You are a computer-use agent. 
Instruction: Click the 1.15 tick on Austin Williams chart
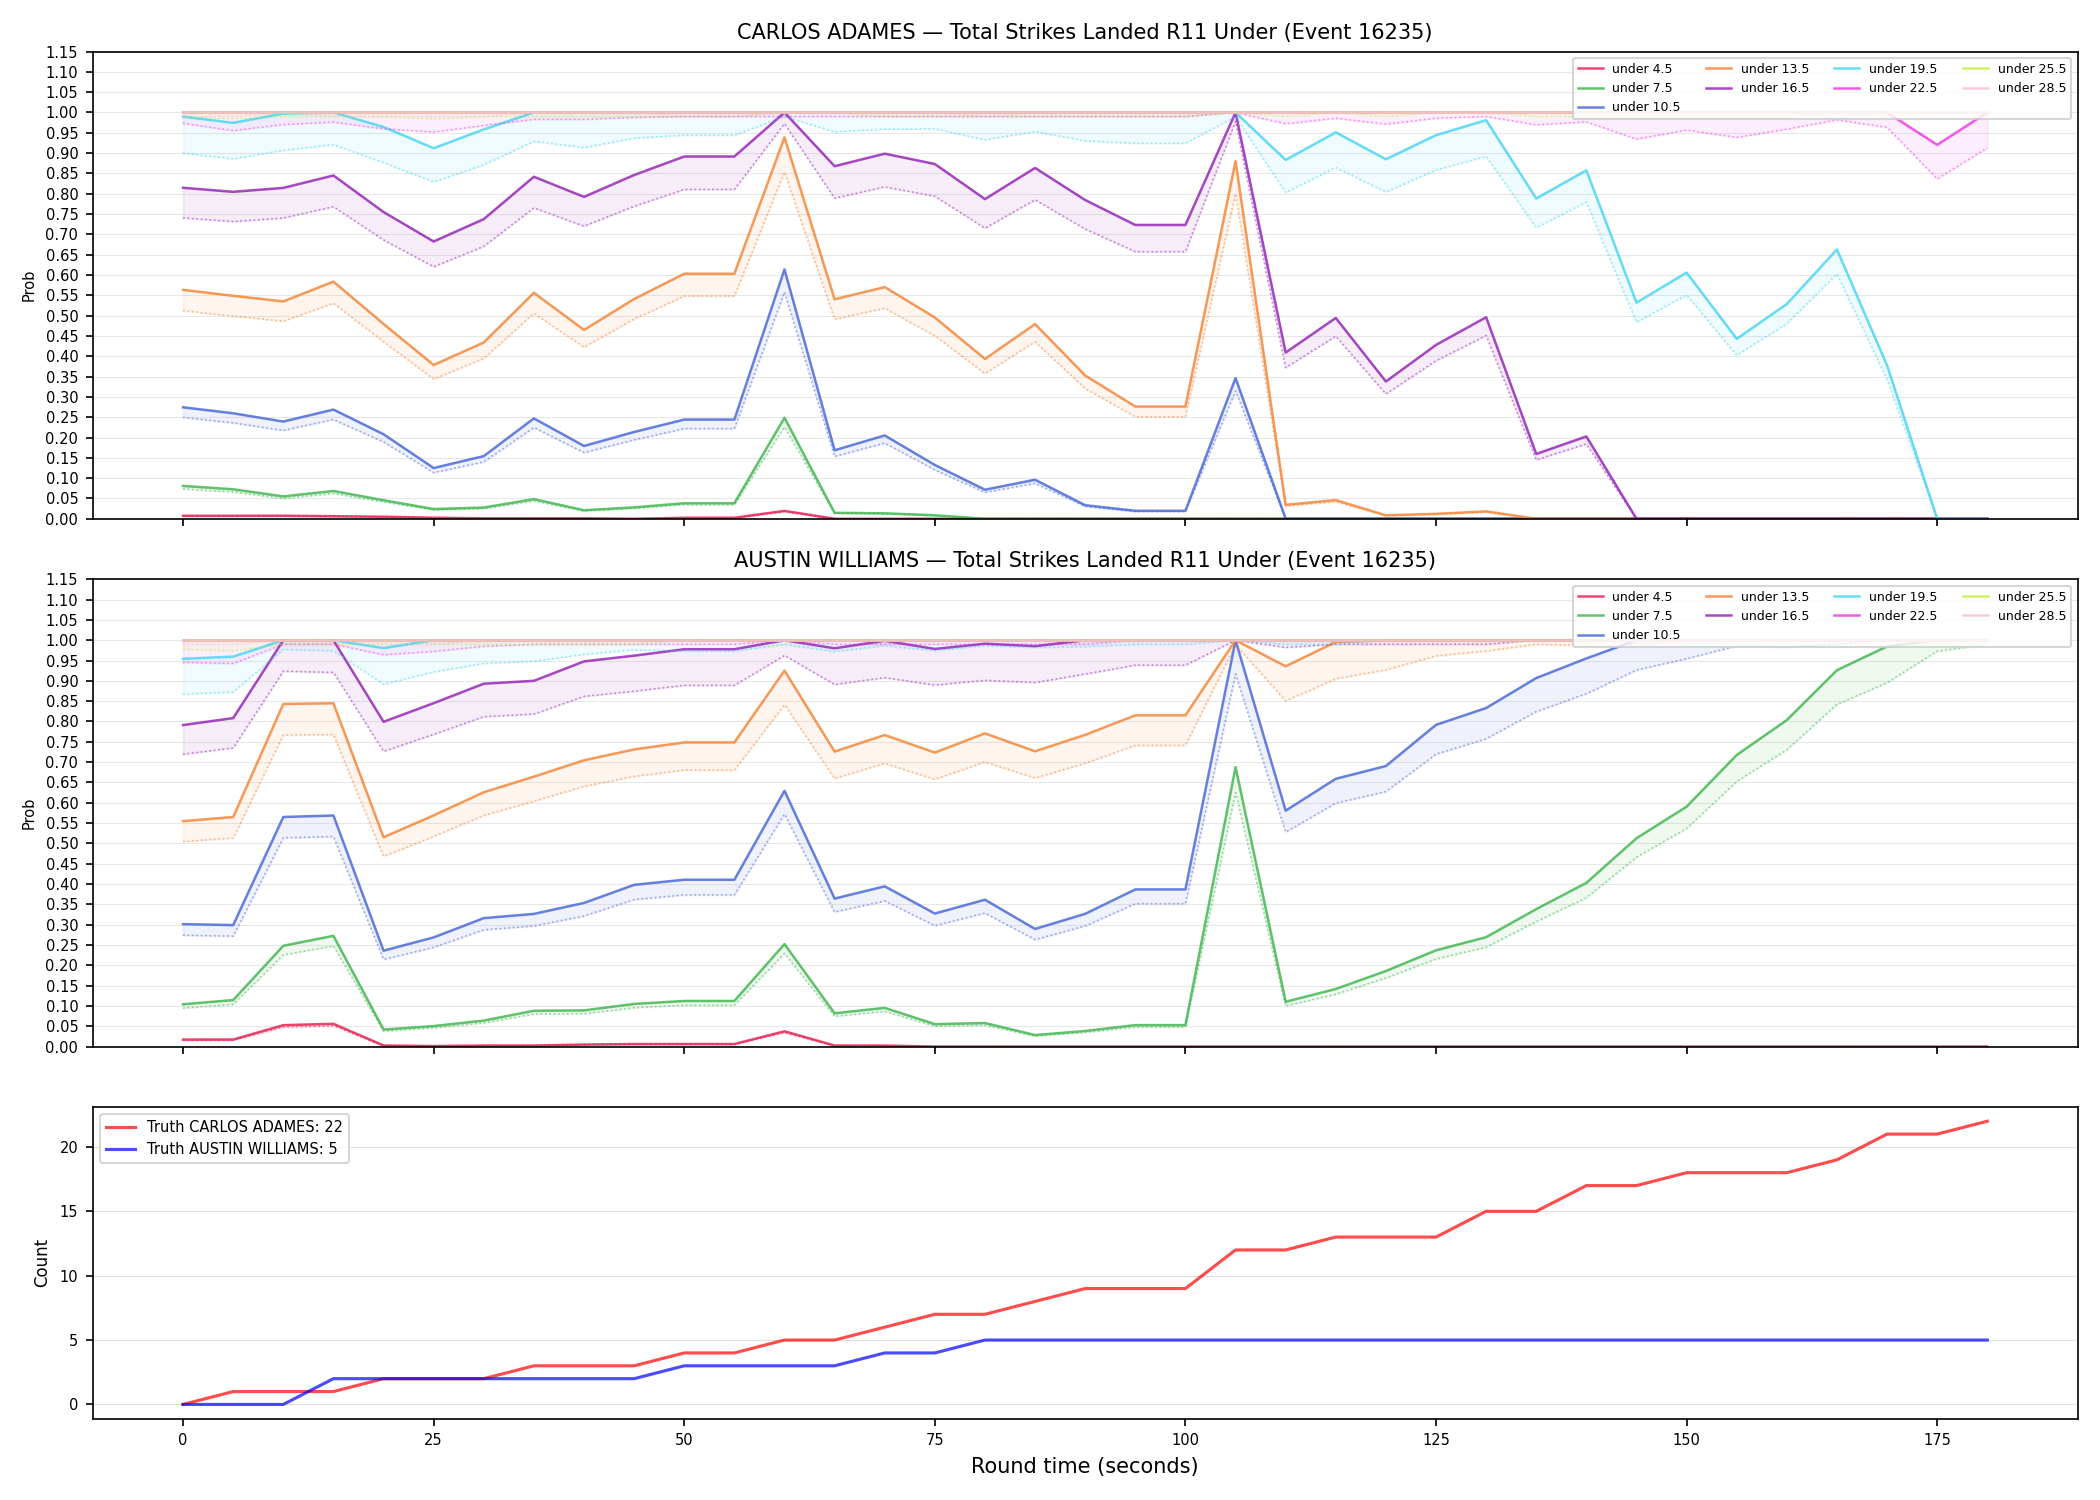(62, 580)
